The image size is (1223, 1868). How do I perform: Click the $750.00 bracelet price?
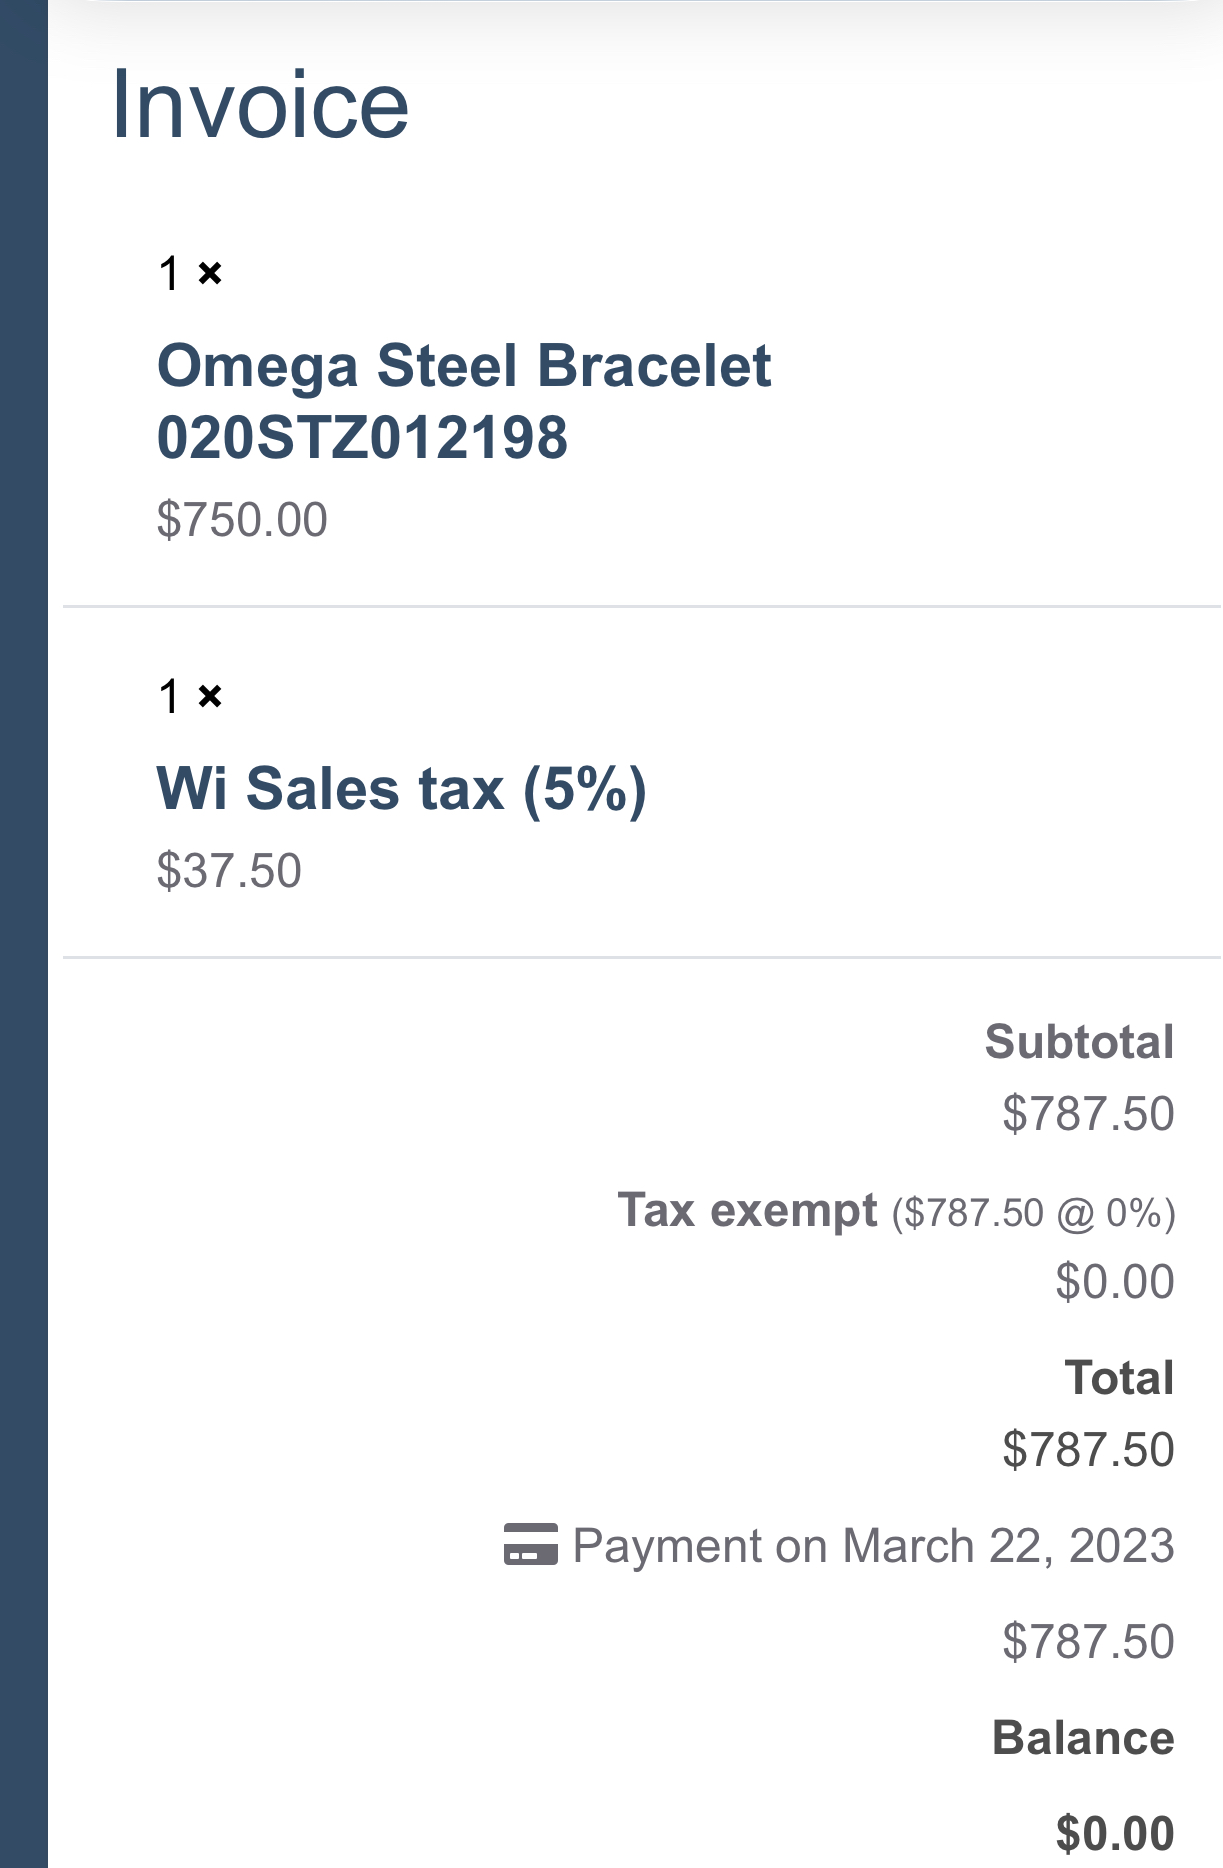pyautogui.click(x=242, y=520)
